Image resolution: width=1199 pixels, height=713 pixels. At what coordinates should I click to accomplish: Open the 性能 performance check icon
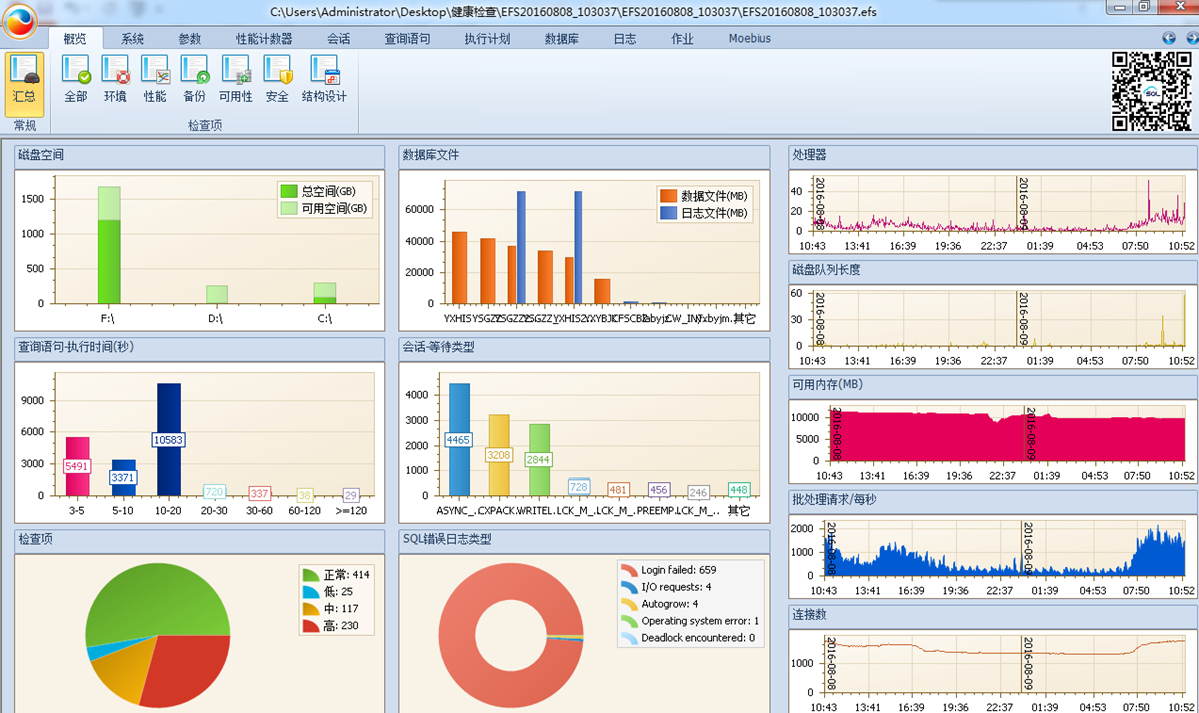coord(155,80)
